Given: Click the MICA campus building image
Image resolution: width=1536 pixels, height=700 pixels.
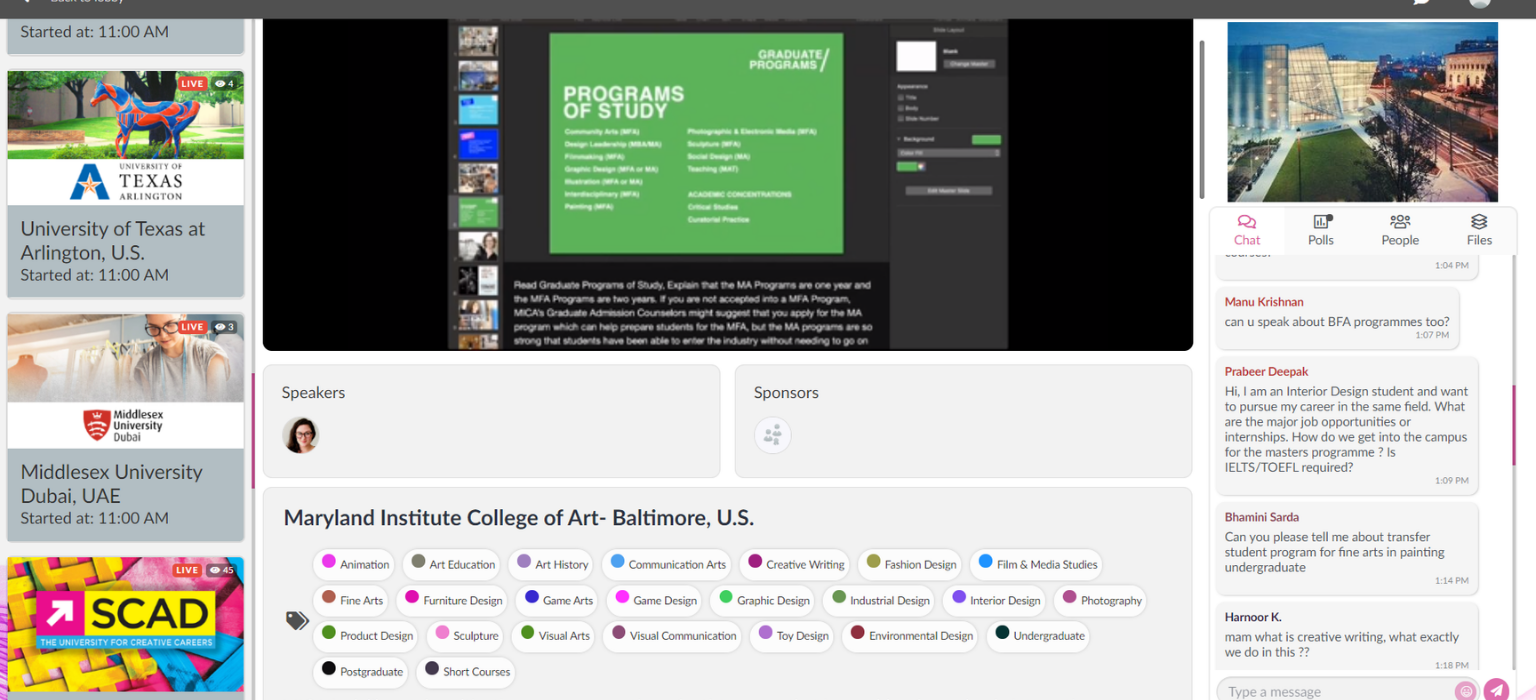Looking at the screenshot, I should 1362,112.
